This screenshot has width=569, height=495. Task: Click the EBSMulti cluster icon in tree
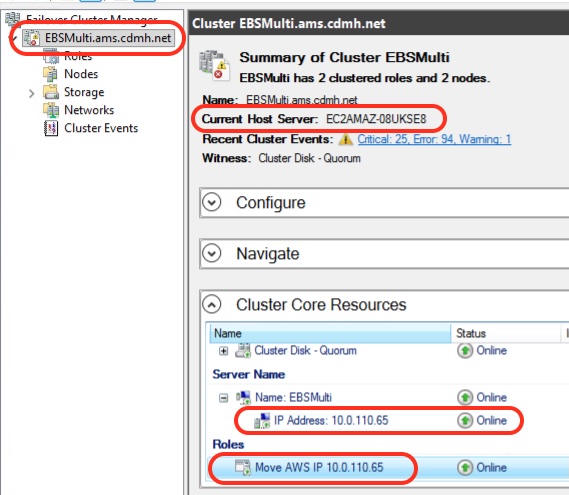(x=32, y=38)
